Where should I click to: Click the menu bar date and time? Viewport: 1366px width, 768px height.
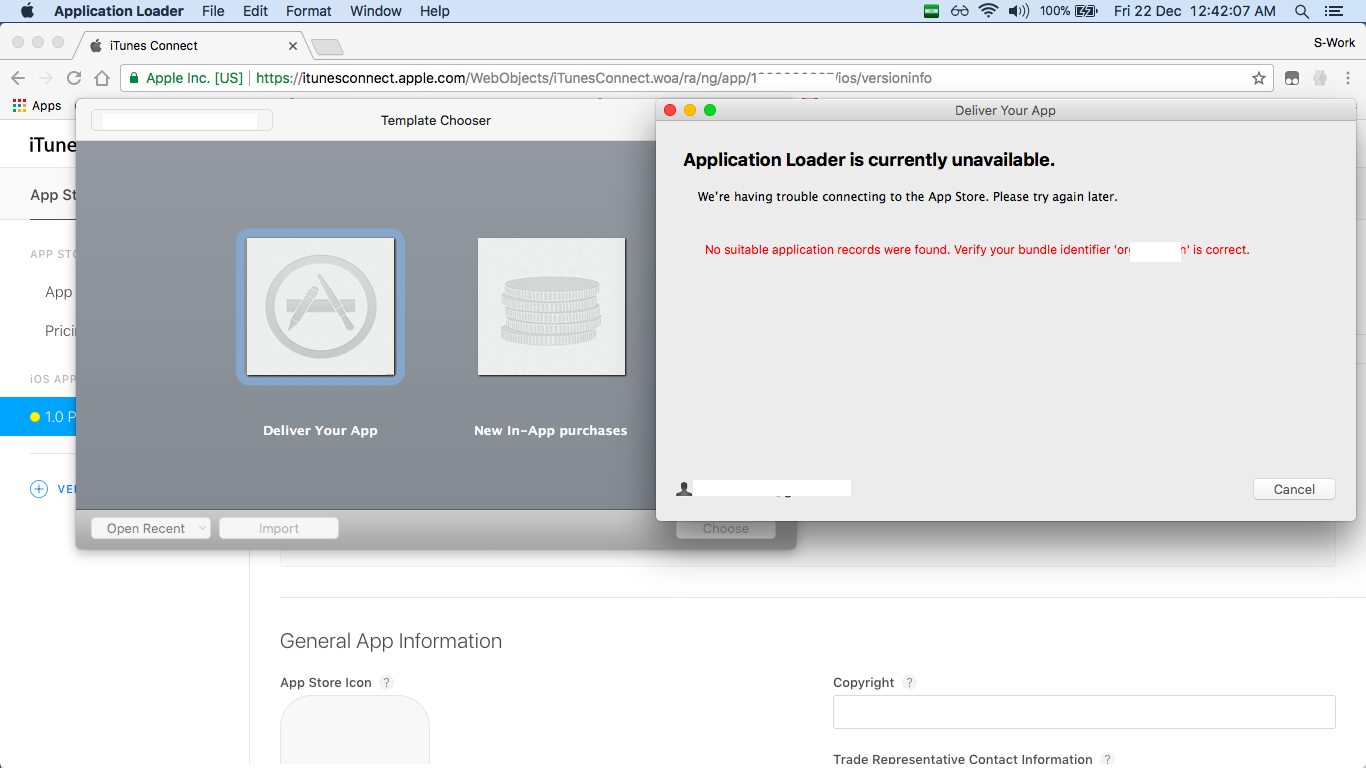click(1195, 11)
